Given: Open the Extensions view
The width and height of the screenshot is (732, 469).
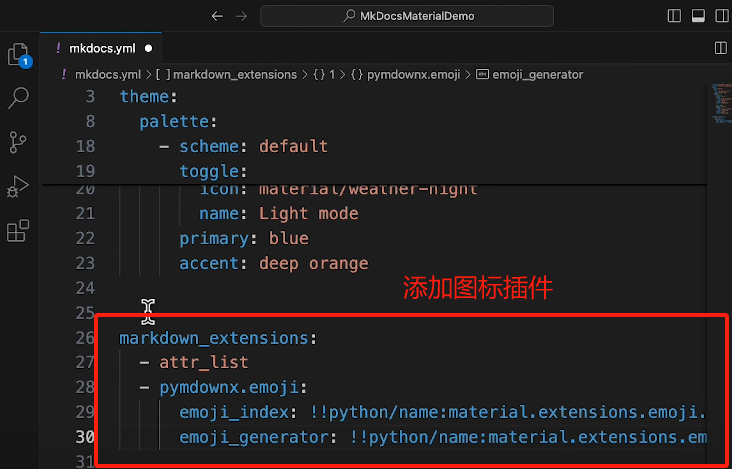Looking at the screenshot, I should coord(18,231).
